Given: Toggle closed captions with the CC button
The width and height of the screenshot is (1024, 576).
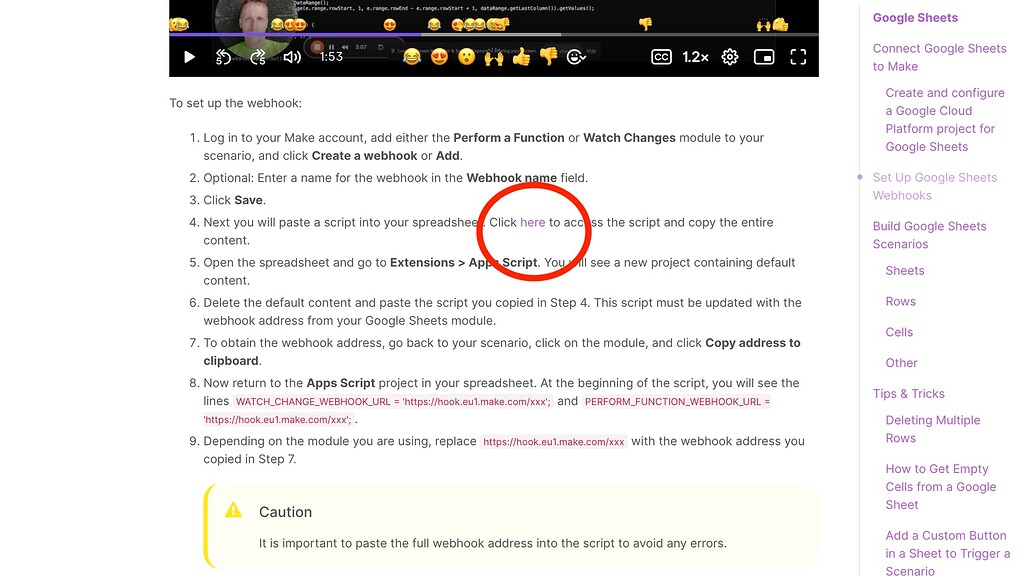Looking at the screenshot, I should pos(661,57).
